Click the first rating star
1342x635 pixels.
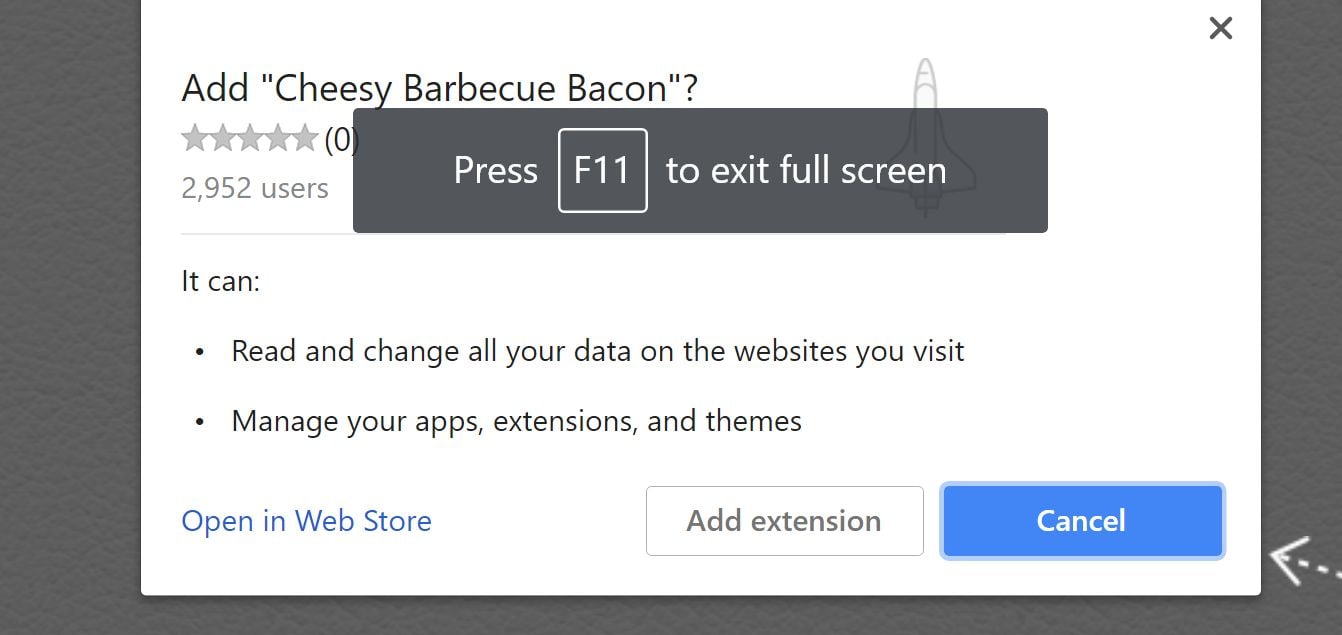tap(195, 139)
